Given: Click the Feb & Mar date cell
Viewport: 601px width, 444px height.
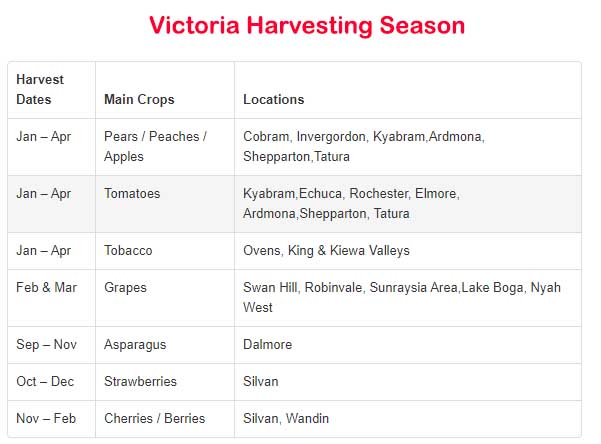Looking at the screenshot, I should 51,298.
